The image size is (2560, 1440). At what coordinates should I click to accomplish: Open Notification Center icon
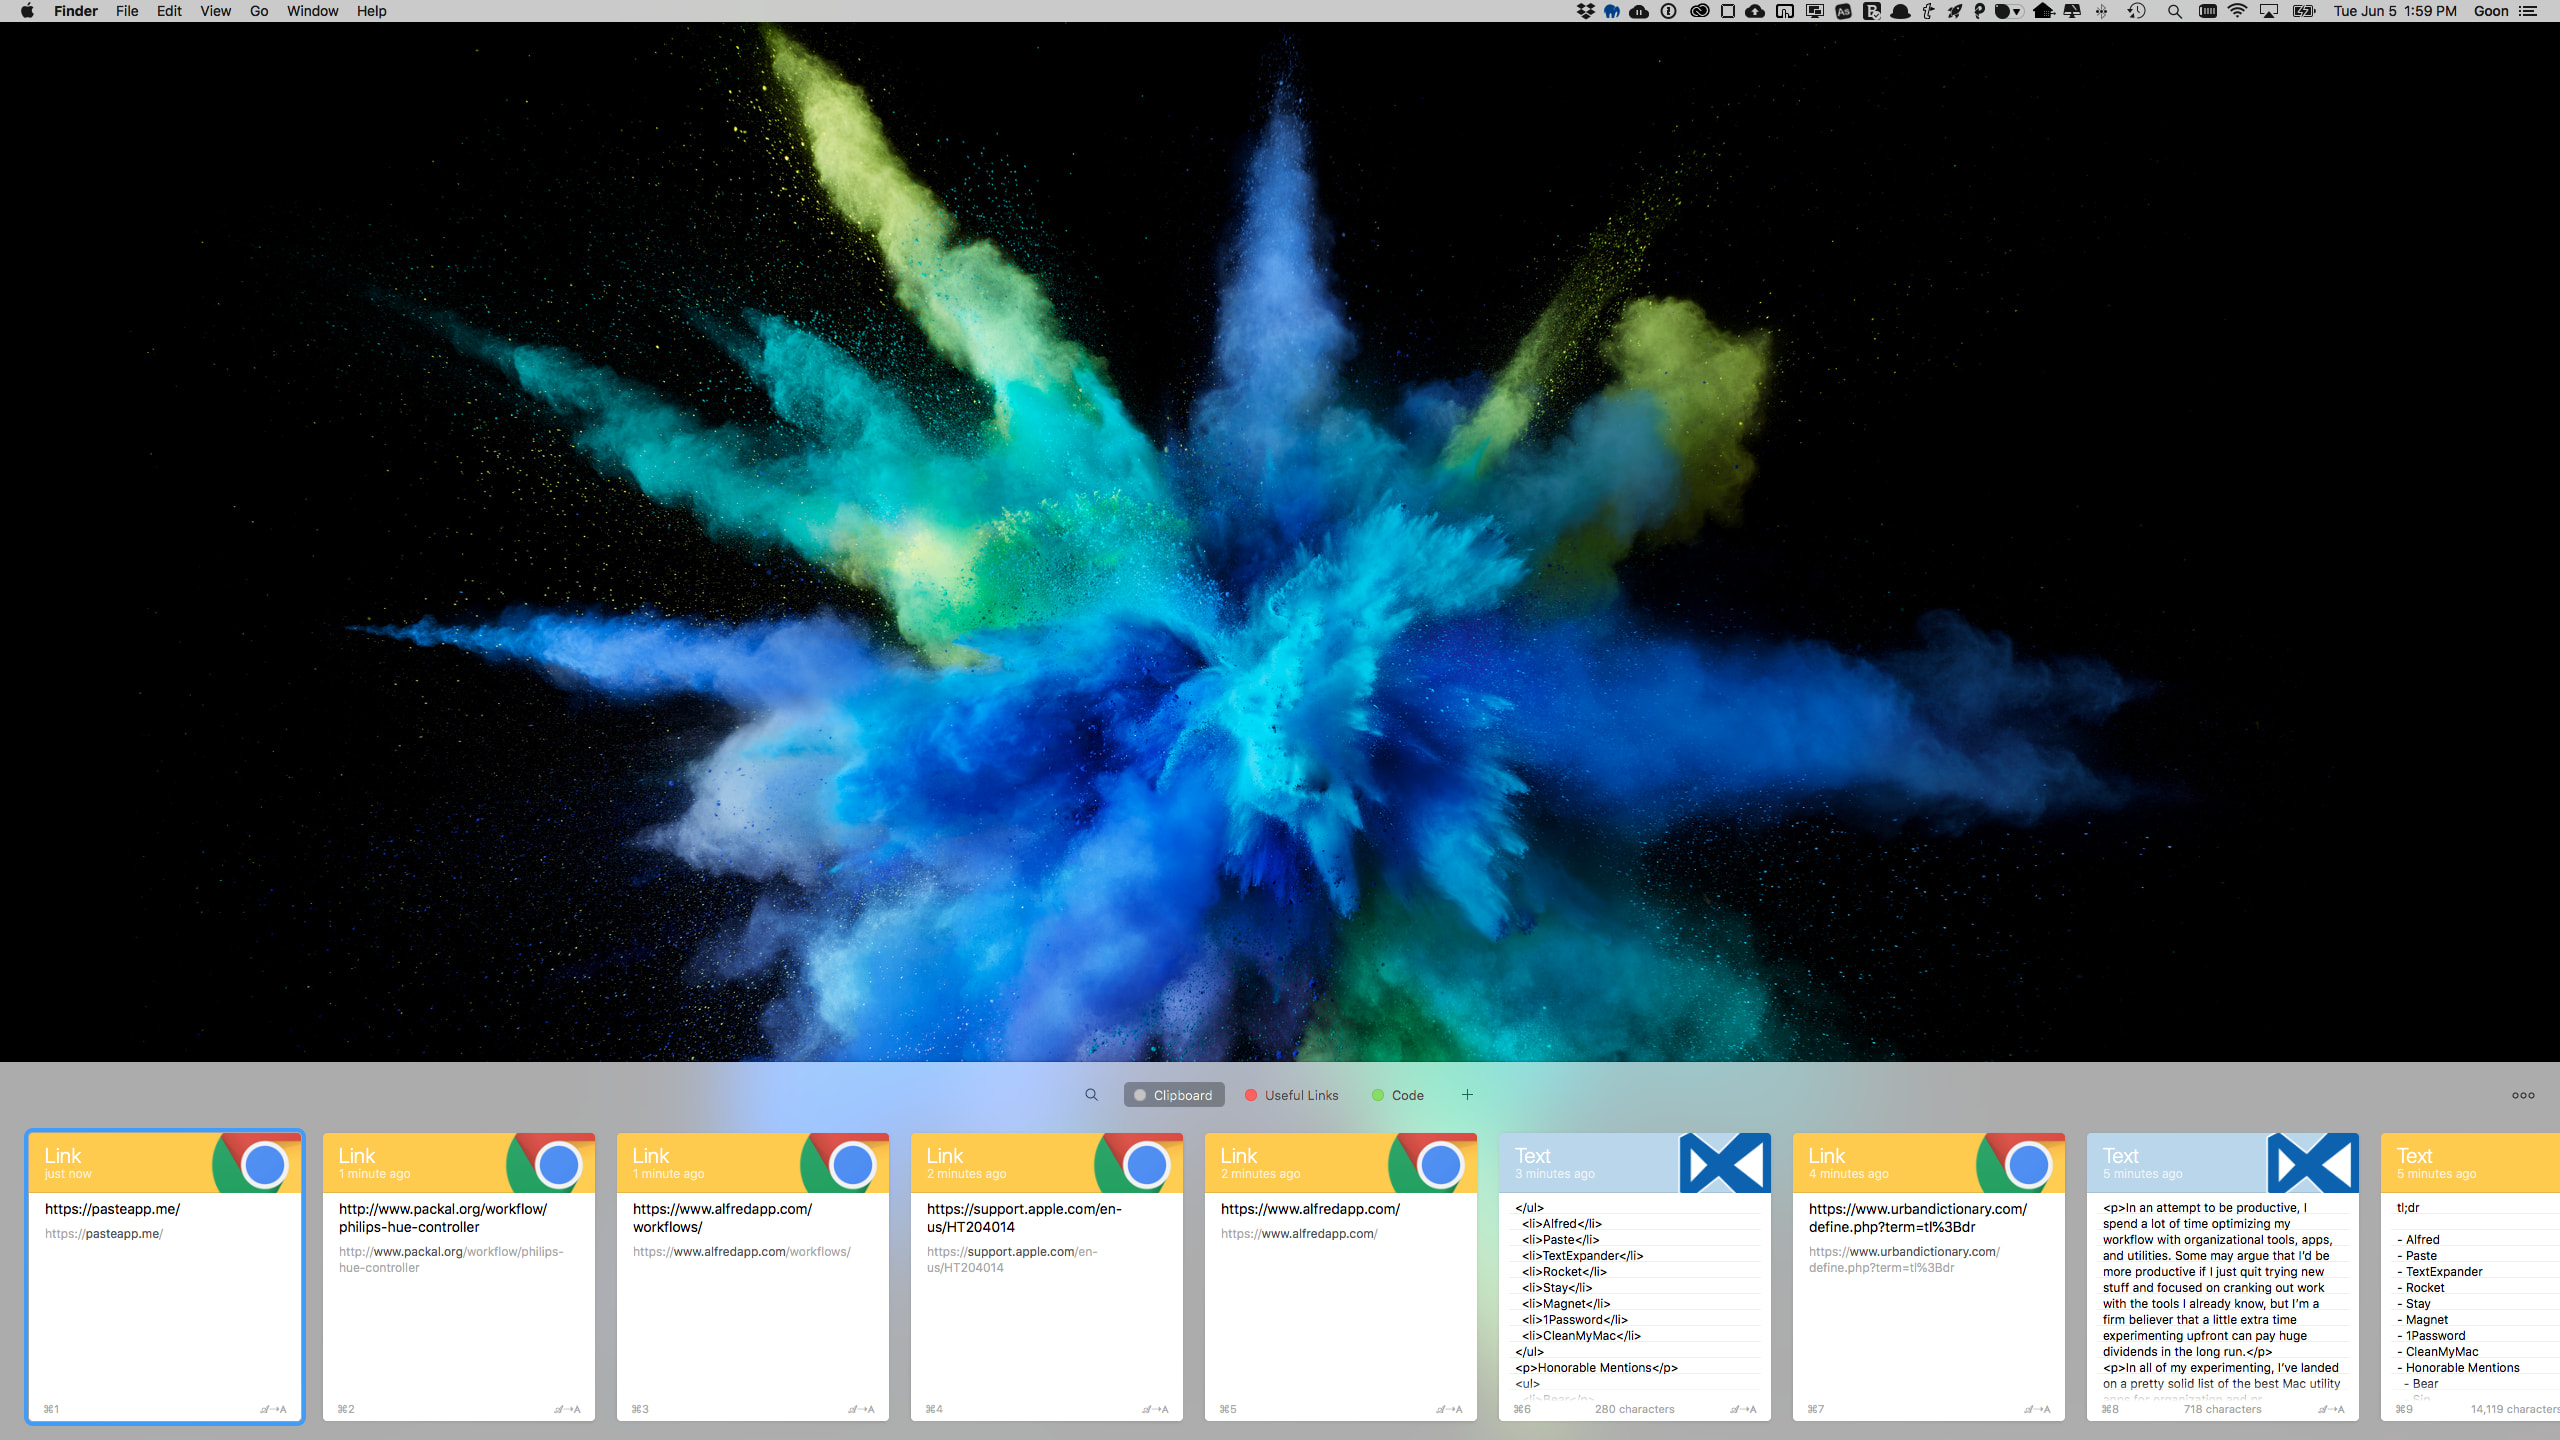pos(2529,11)
